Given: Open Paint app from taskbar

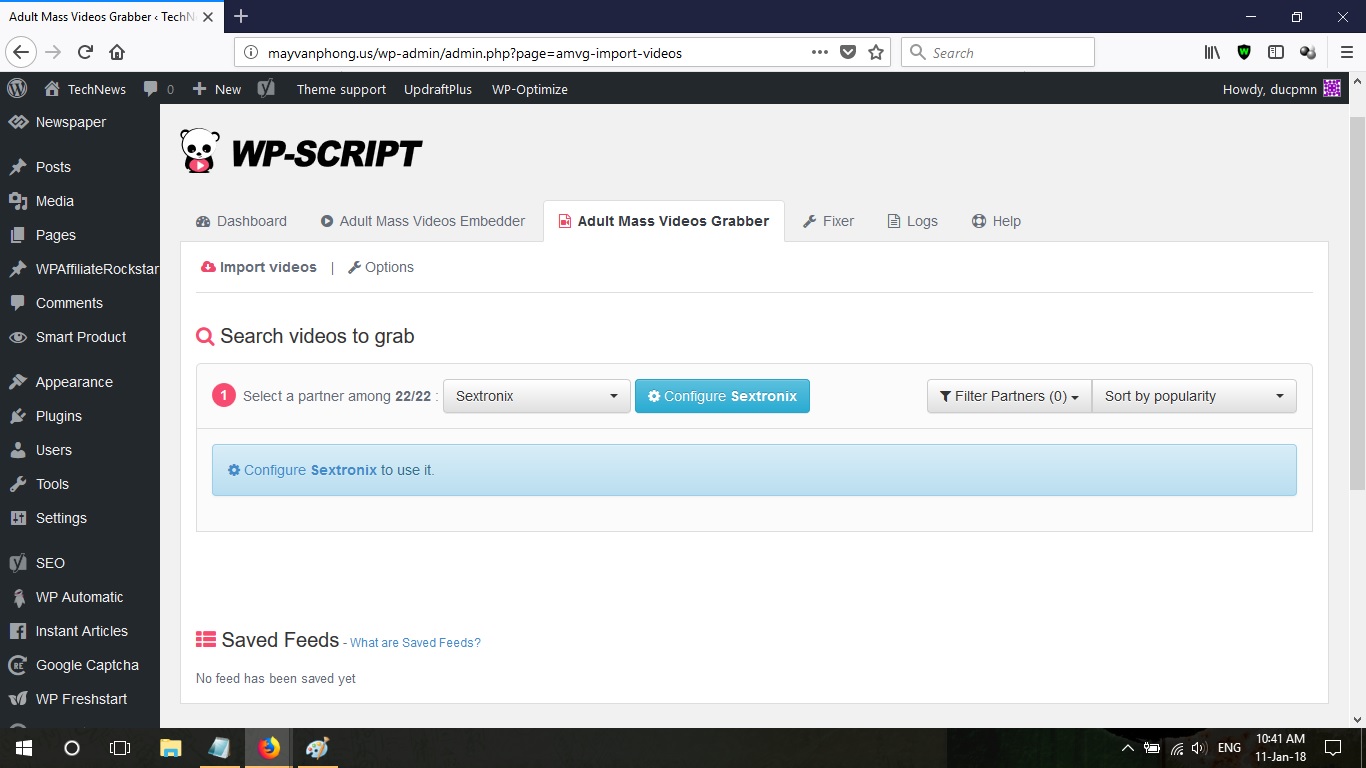Looking at the screenshot, I should [317, 748].
